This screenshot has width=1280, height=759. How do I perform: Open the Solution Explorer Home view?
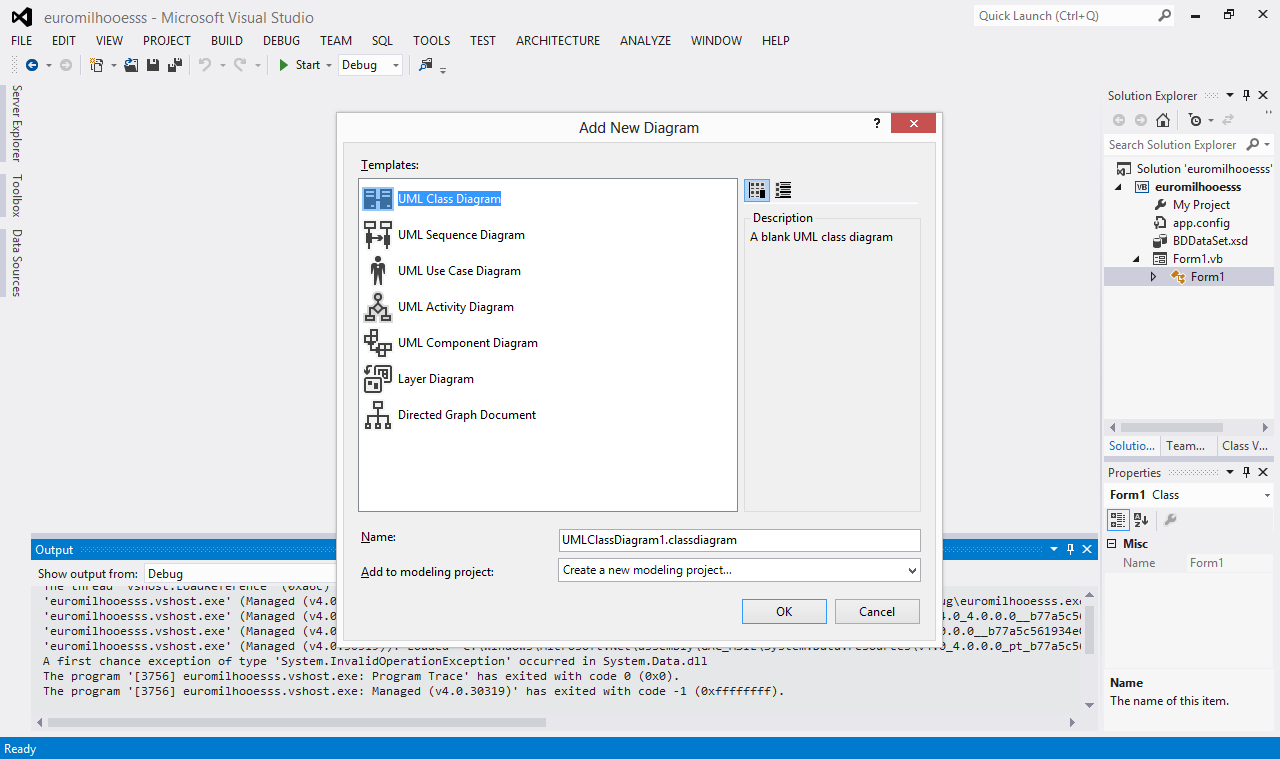coord(1162,120)
